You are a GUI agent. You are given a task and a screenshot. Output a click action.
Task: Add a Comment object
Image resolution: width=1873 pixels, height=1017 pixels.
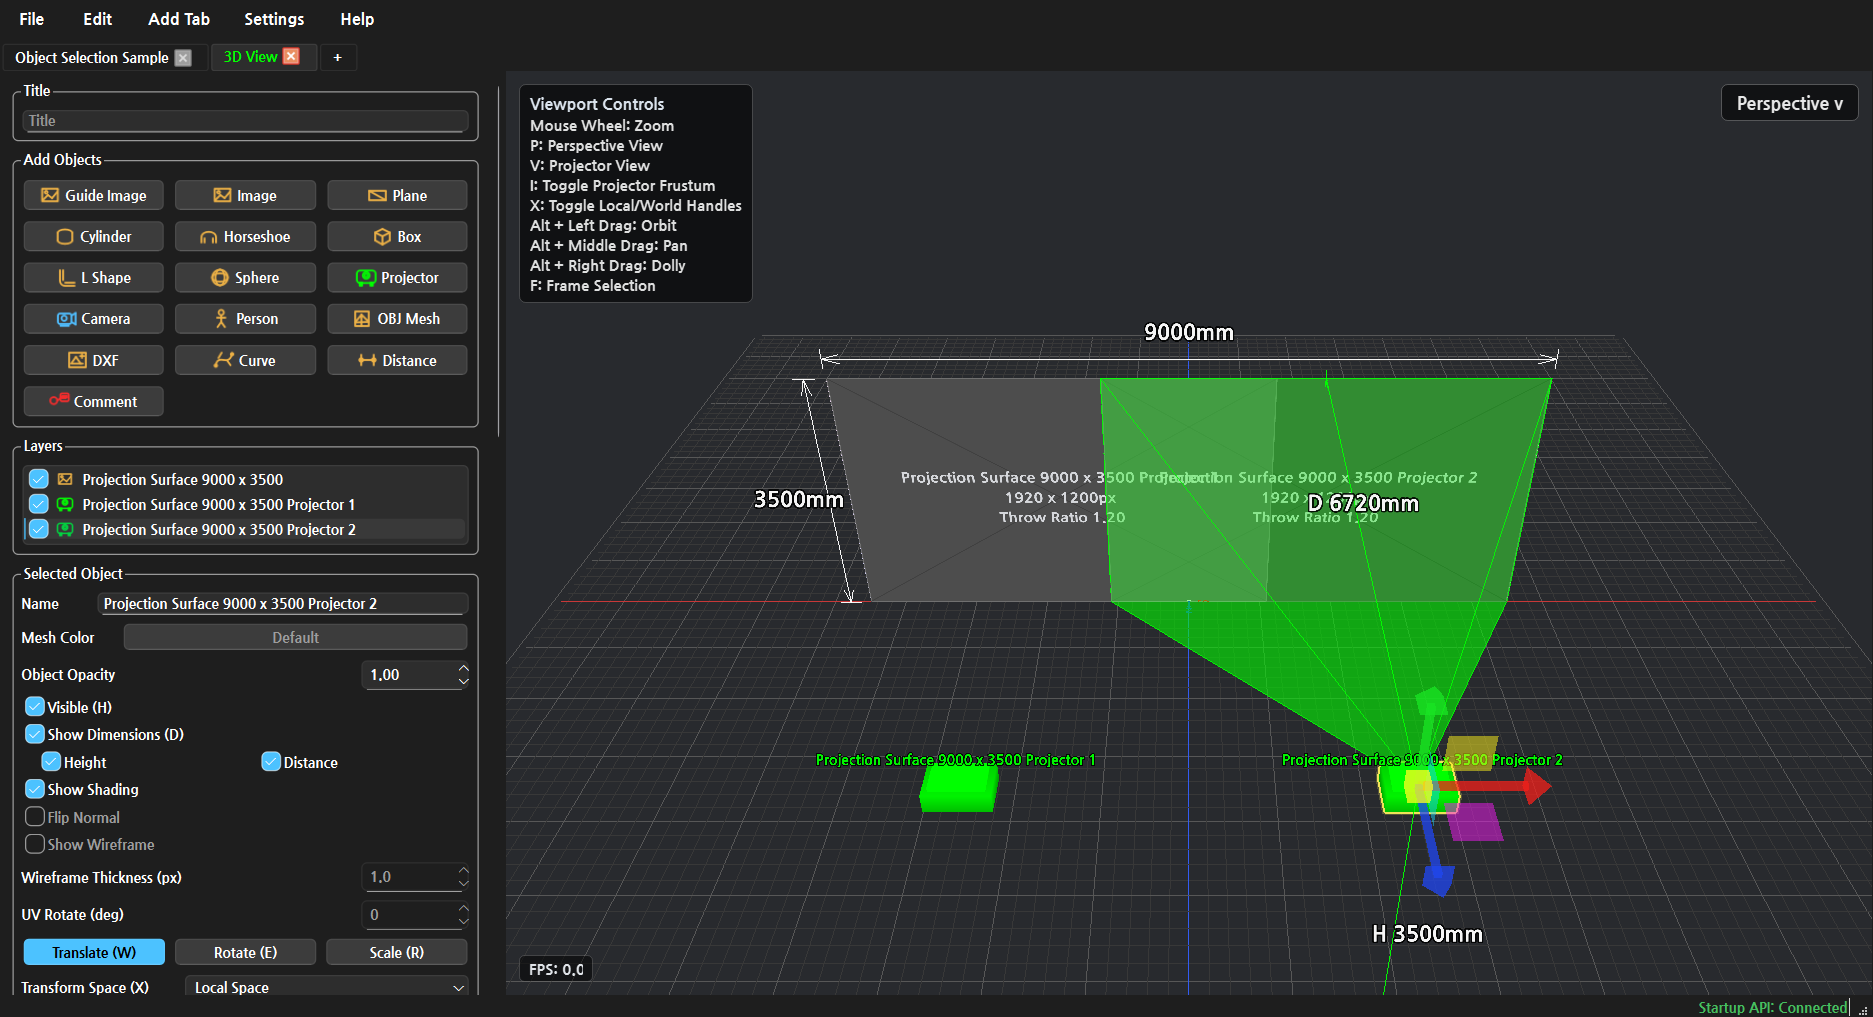click(x=93, y=401)
